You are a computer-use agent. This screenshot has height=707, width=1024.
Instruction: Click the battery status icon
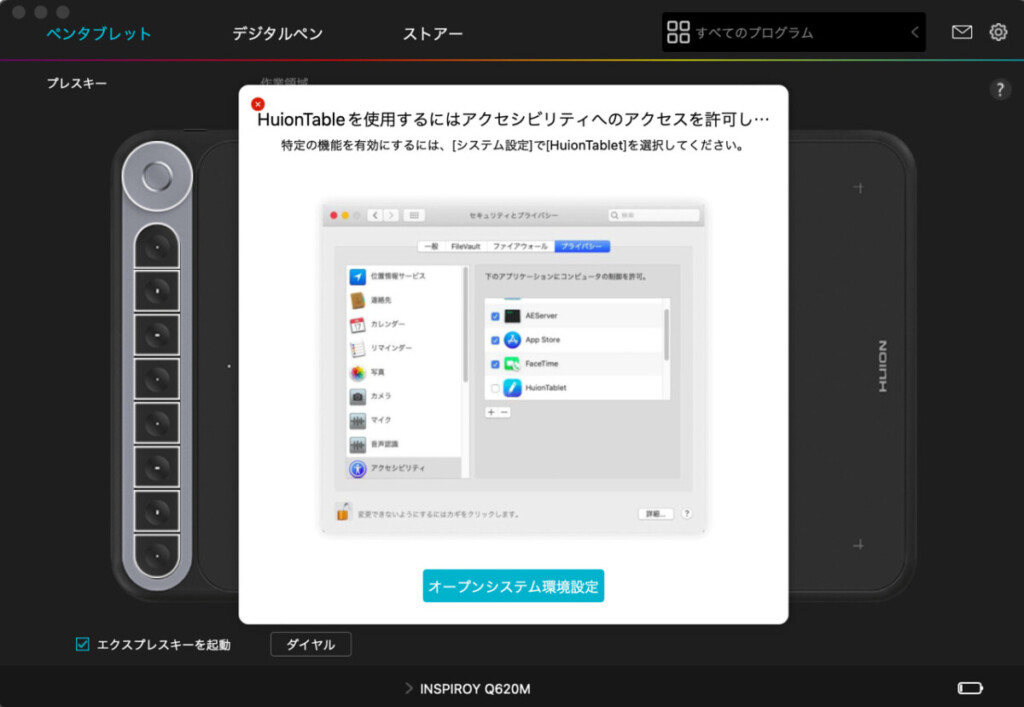coord(970,688)
